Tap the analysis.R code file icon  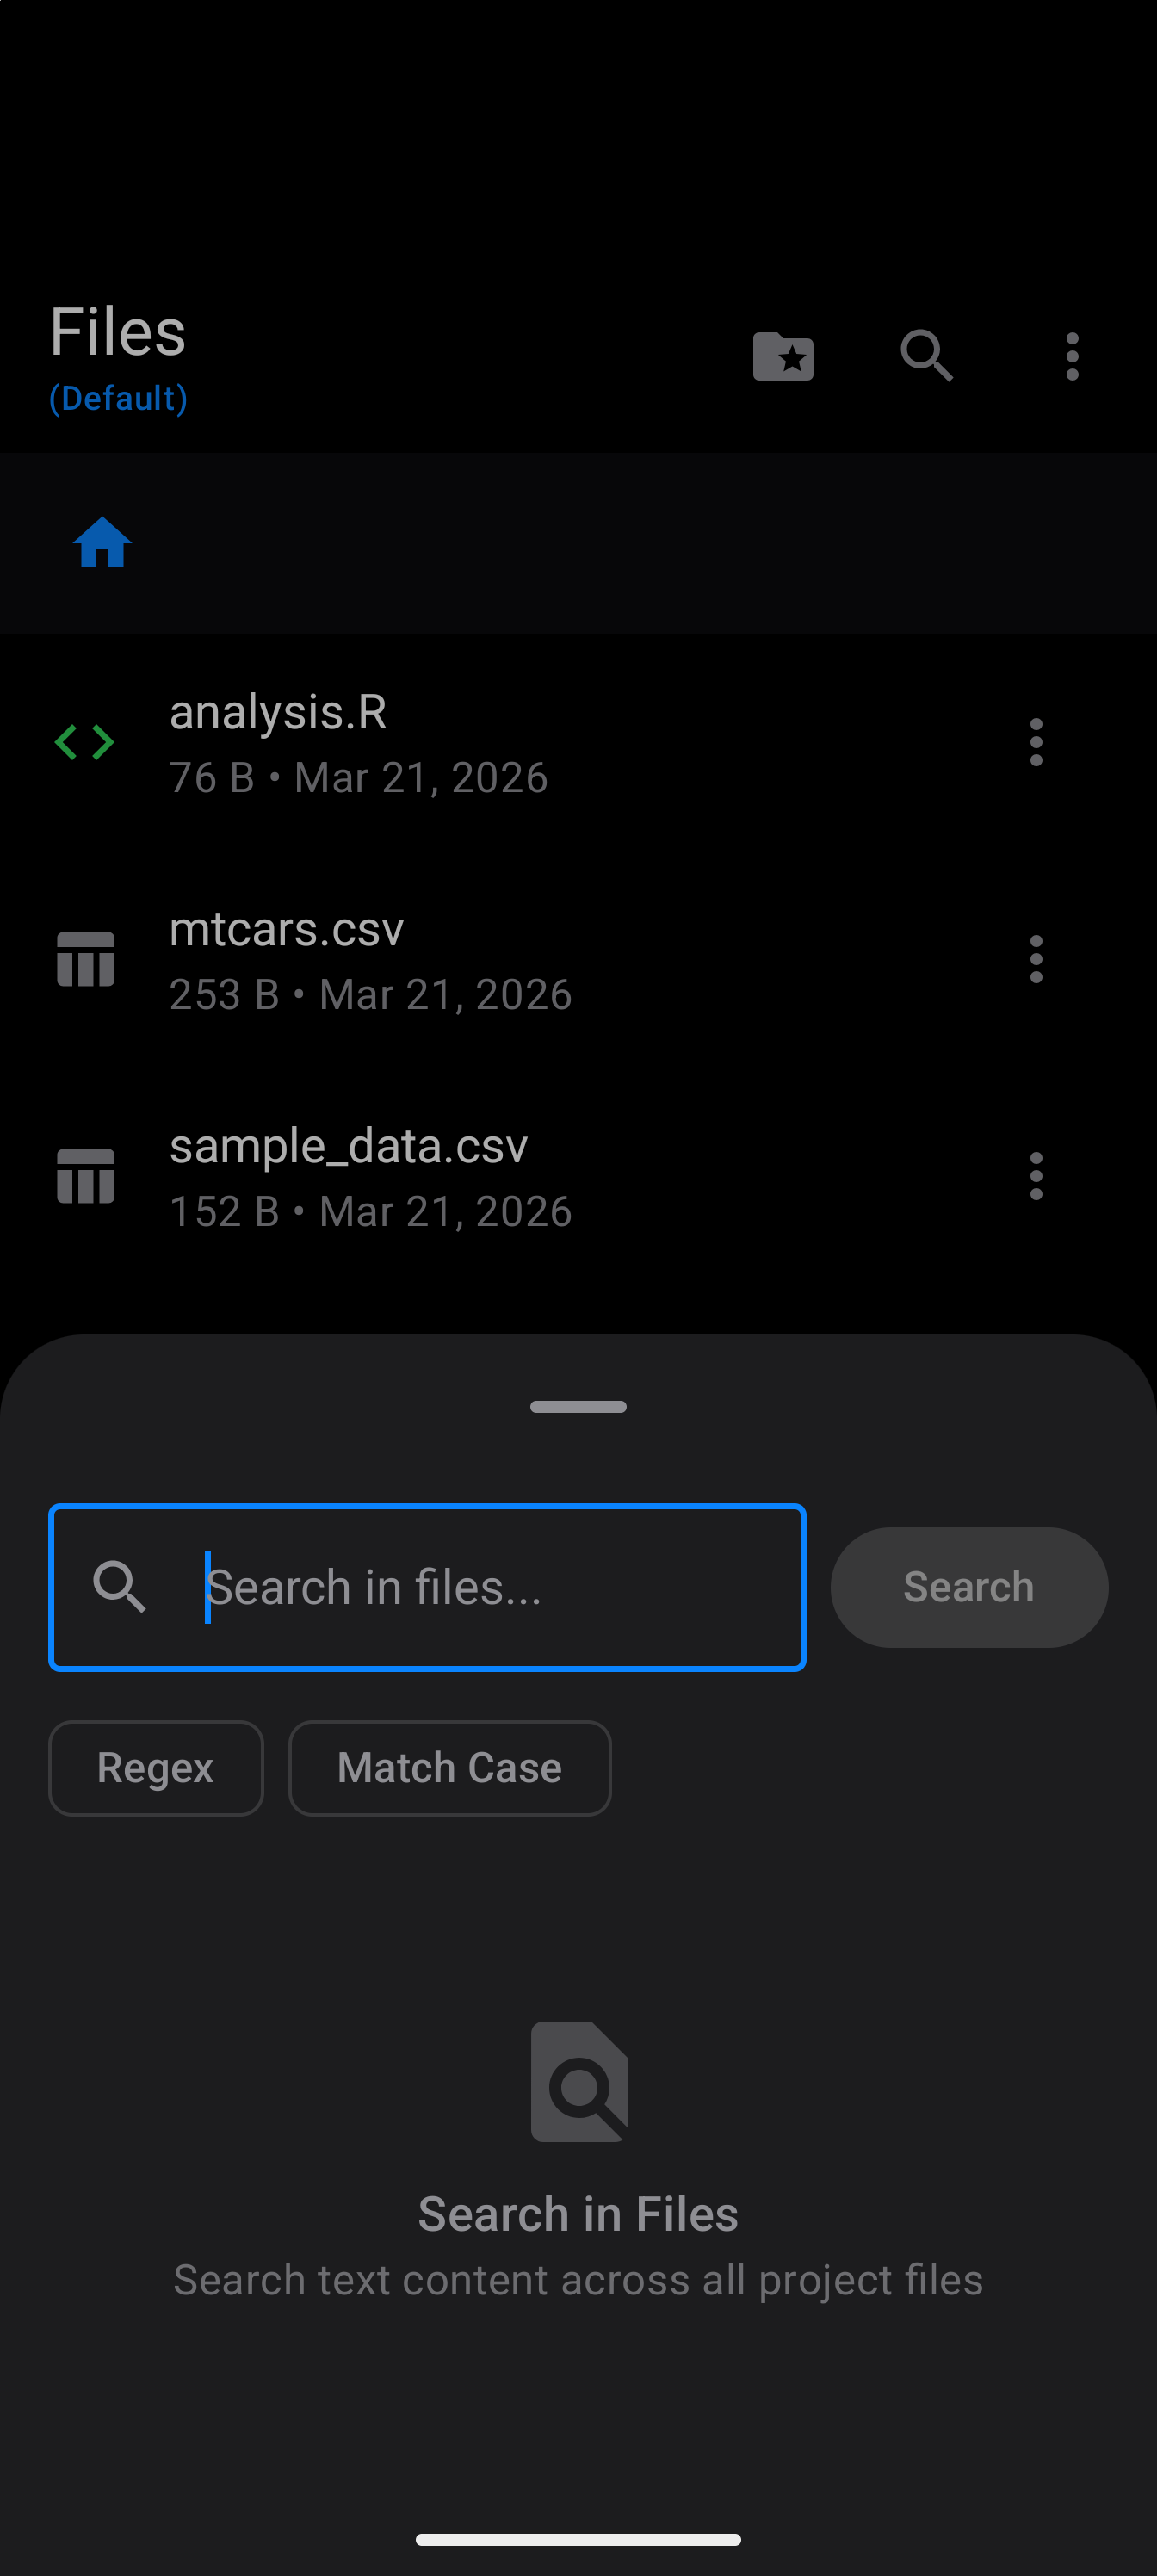85,742
